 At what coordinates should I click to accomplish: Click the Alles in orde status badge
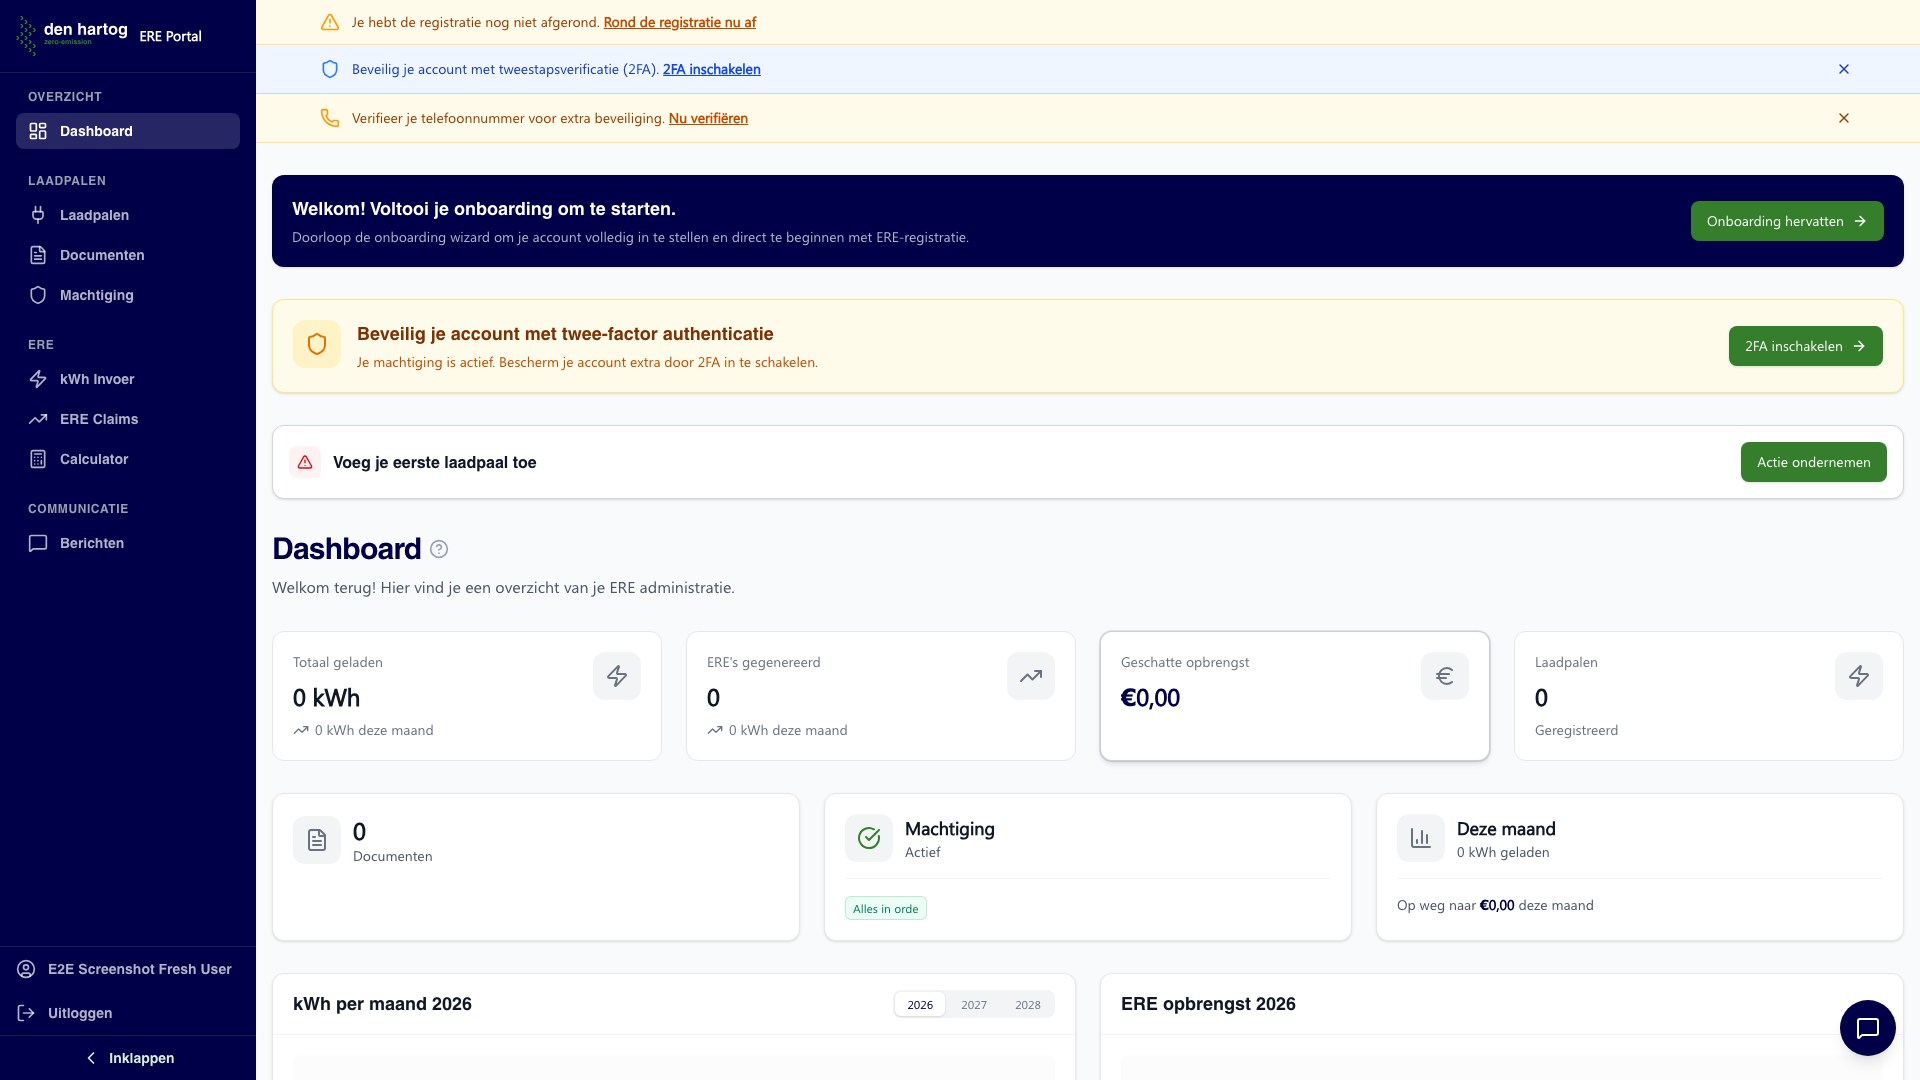(x=885, y=908)
